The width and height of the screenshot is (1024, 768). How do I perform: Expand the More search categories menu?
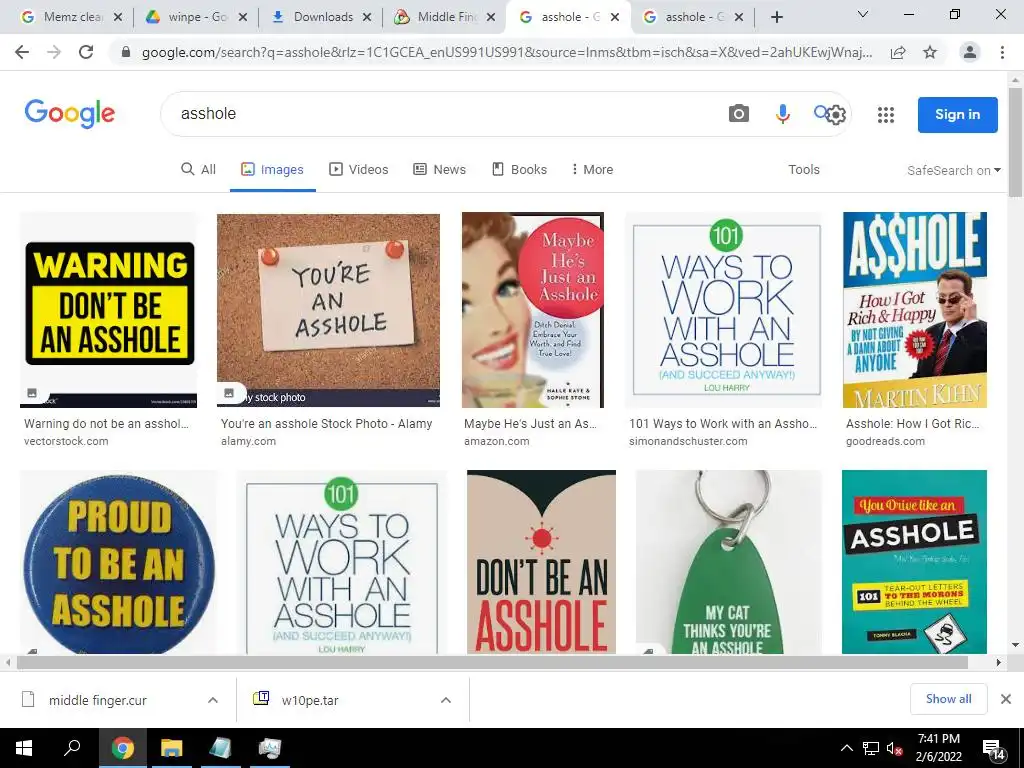click(592, 169)
